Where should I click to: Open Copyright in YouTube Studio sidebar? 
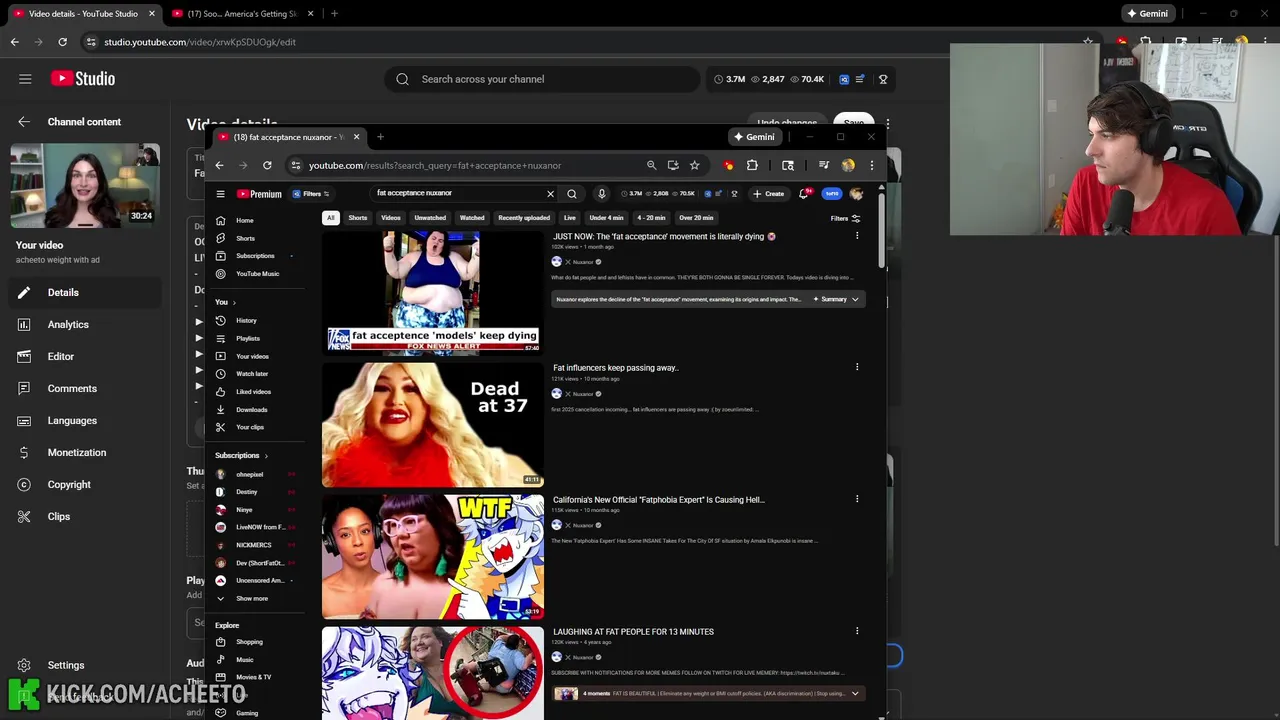[x=69, y=484]
